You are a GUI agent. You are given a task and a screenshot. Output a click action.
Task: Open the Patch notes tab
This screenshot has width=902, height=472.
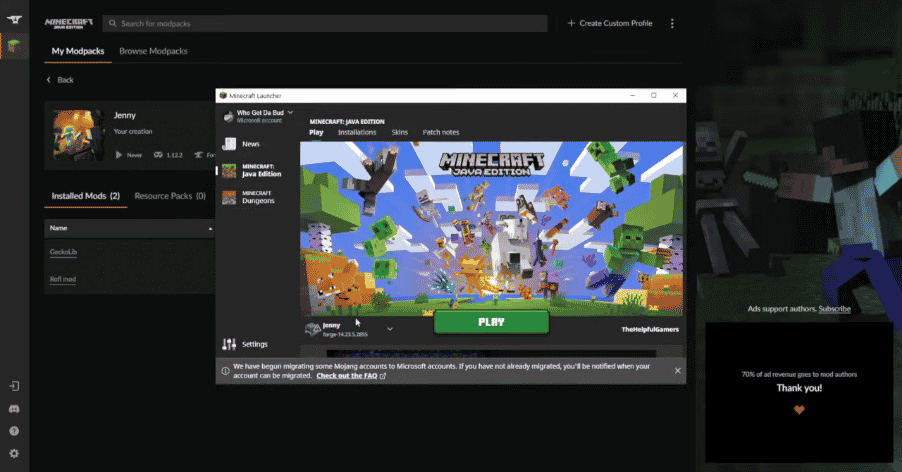coord(441,132)
